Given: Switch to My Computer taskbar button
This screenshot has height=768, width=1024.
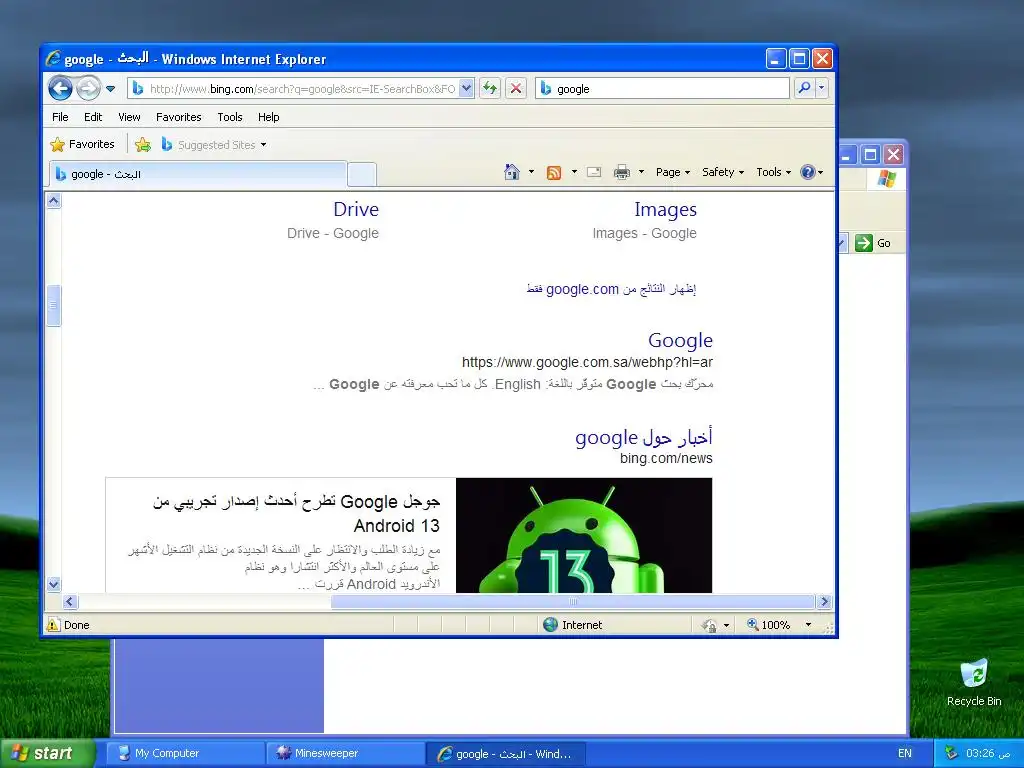Looking at the screenshot, I should [185, 753].
